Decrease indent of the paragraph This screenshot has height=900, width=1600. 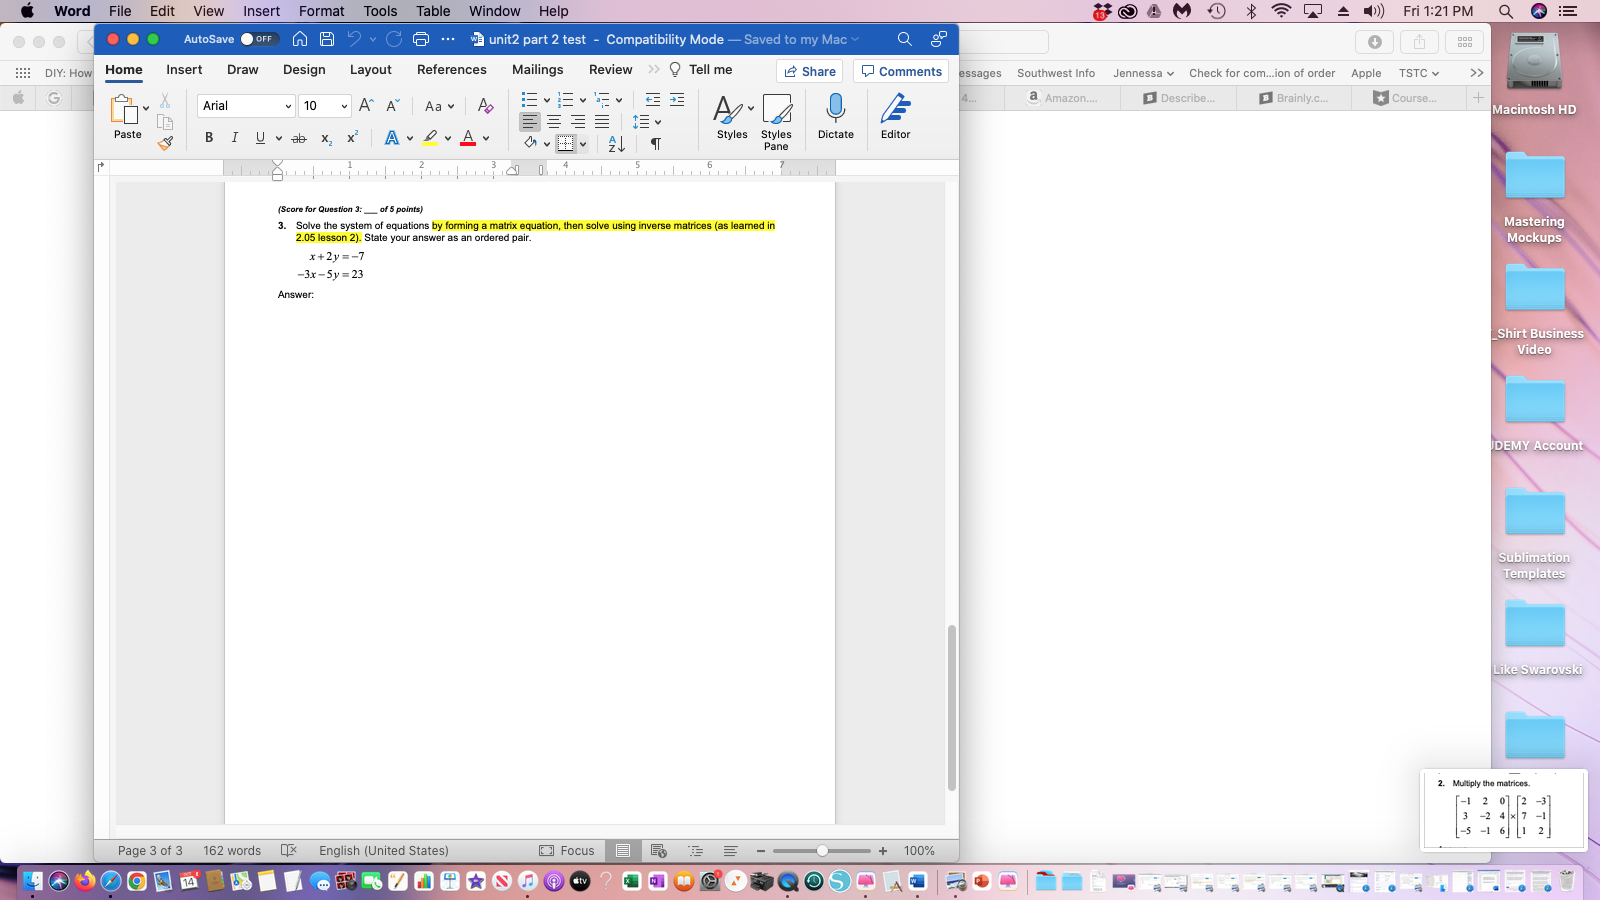click(653, 99)
